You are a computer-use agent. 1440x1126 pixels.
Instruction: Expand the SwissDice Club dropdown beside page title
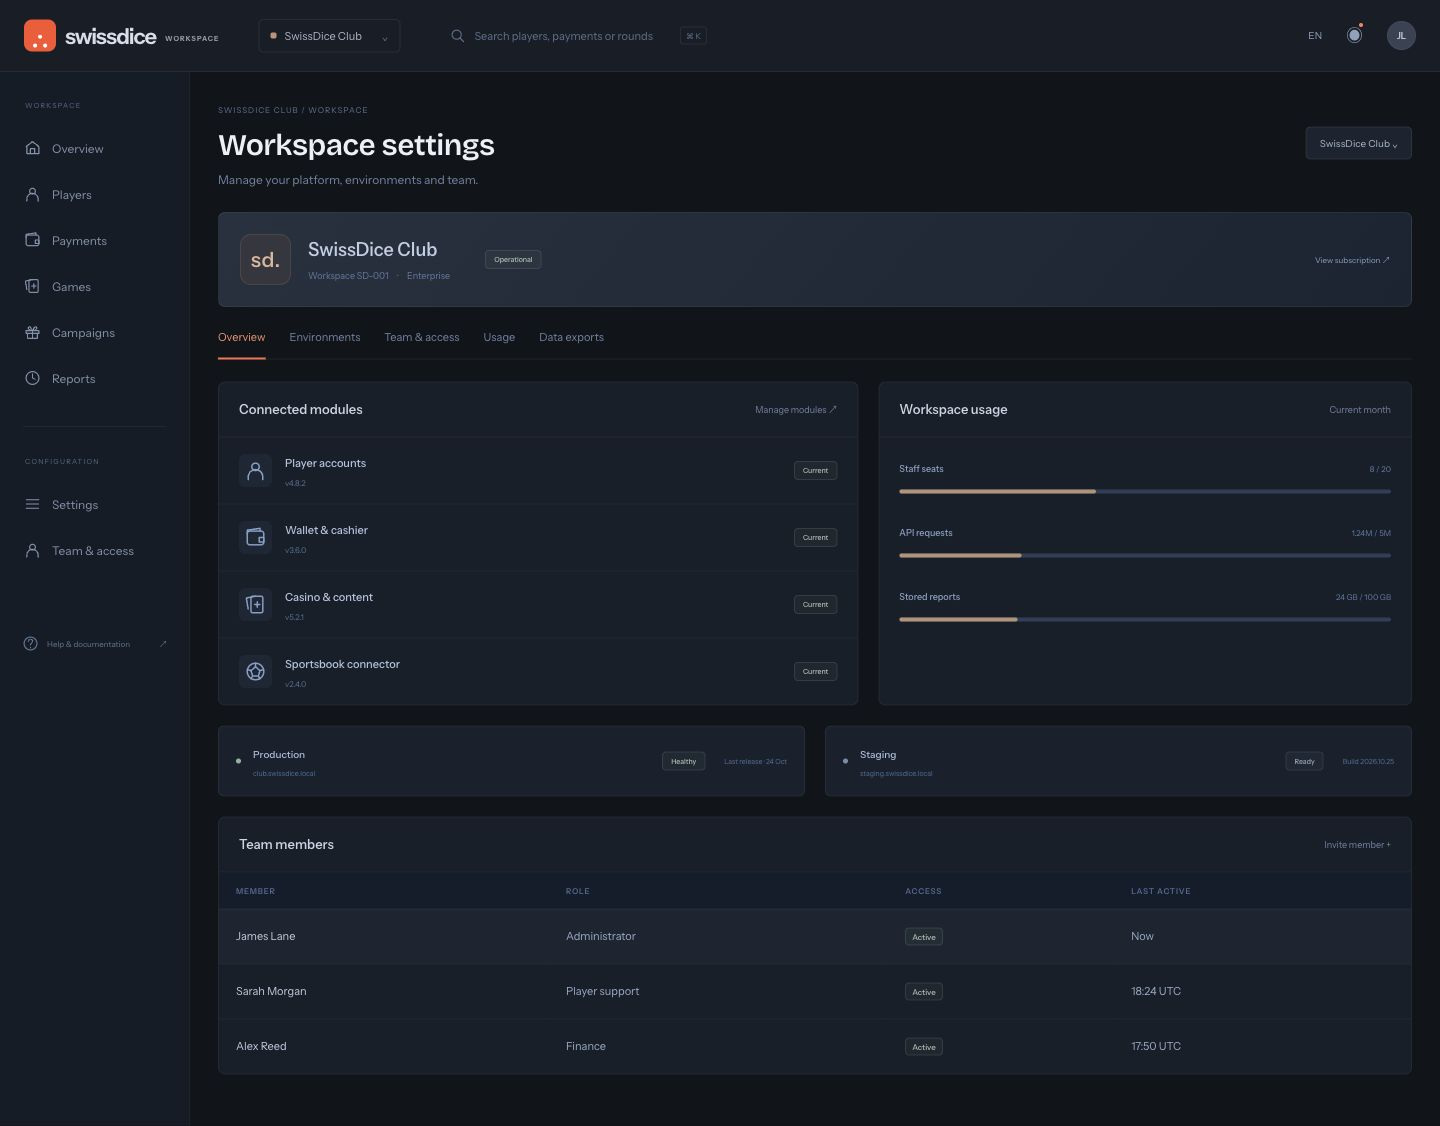(x=1358, y=143)
